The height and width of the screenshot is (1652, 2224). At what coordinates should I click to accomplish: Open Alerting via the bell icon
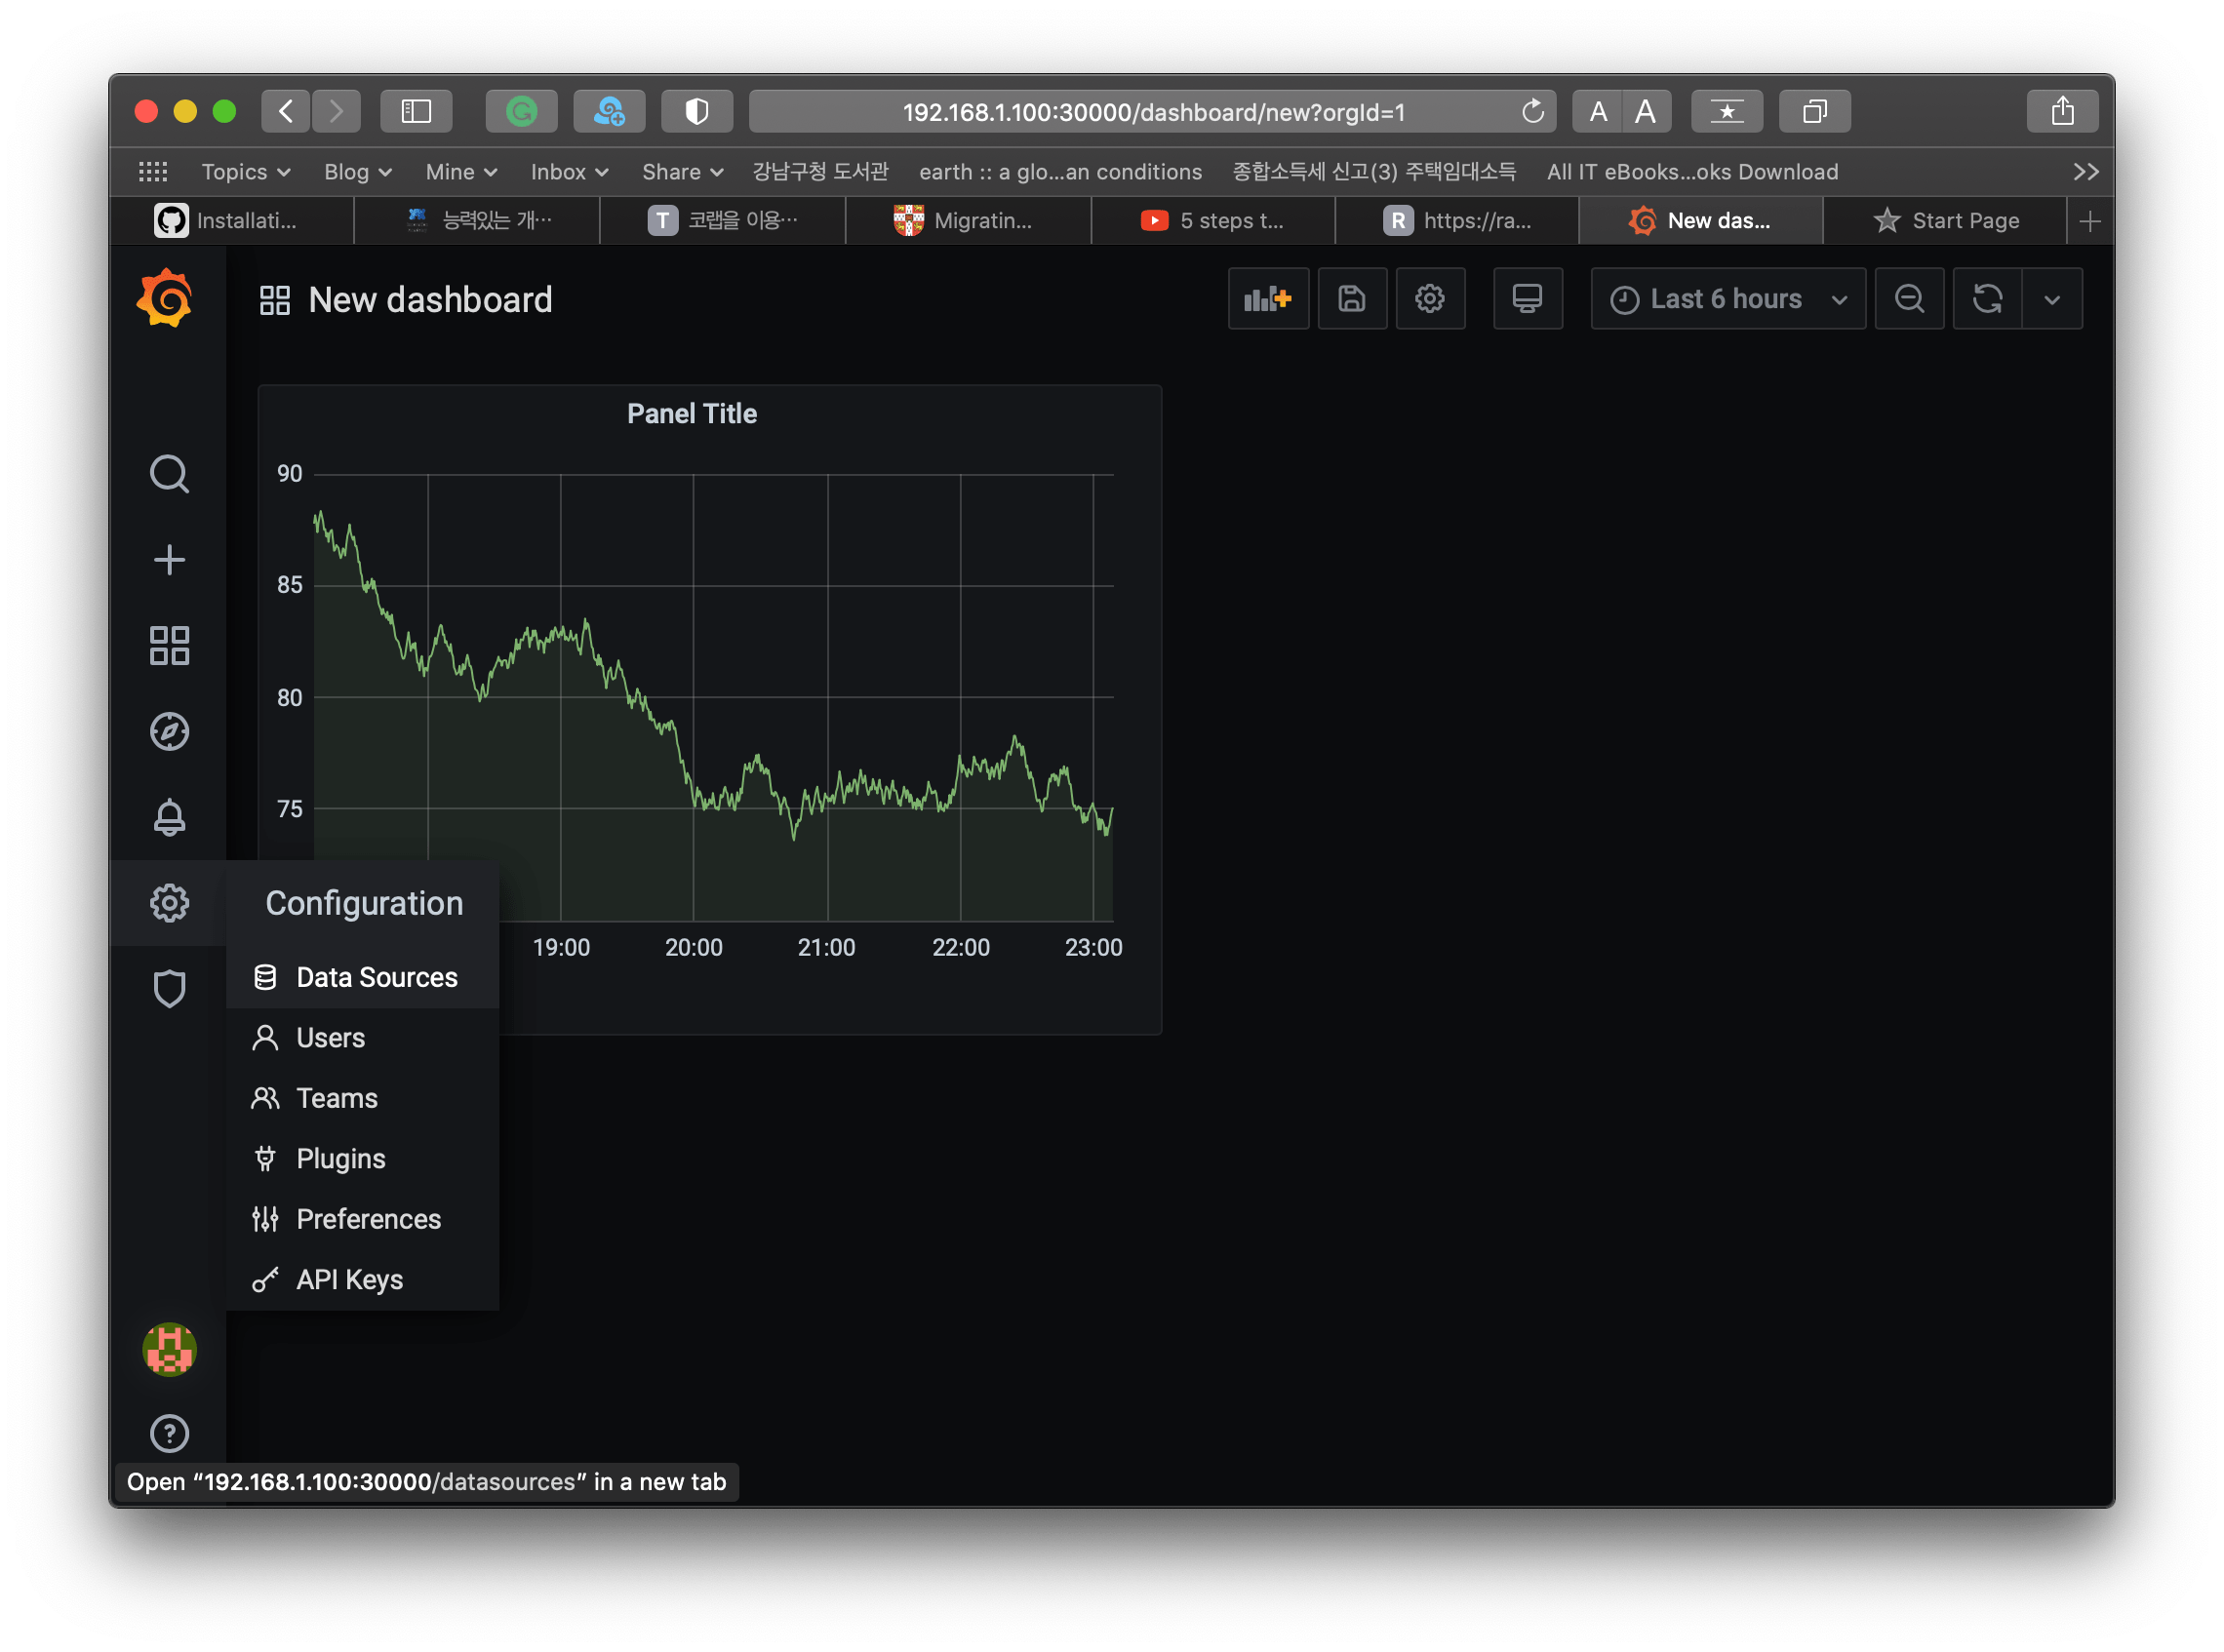169,817
